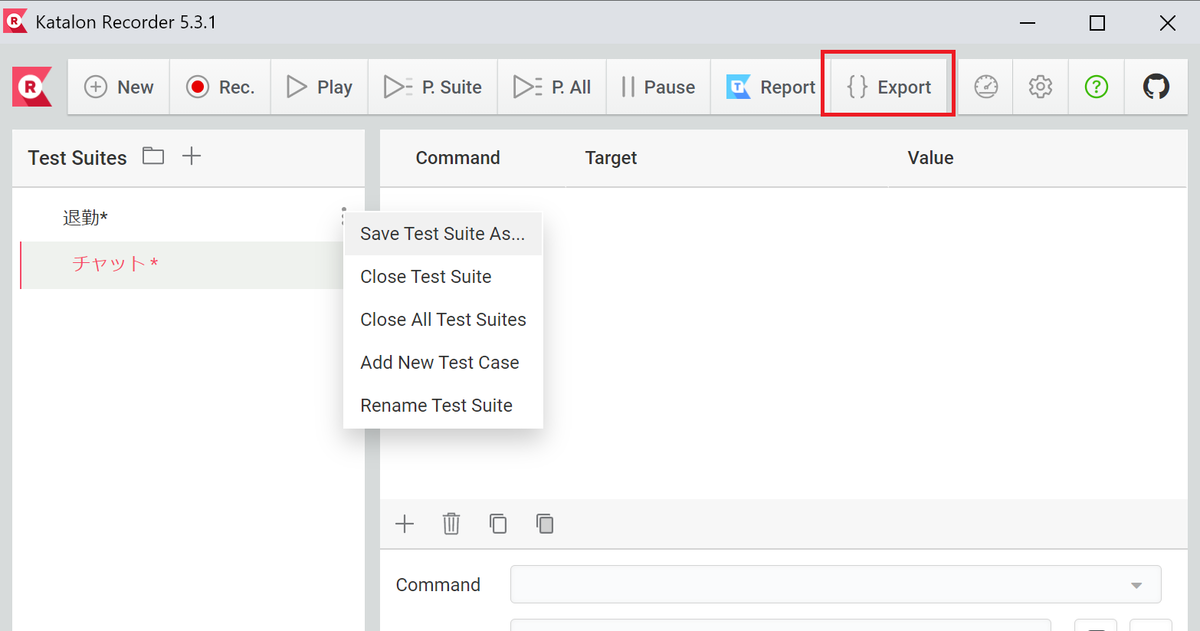Image resolution: width=1200 pixels, height=631 pixels.
Task: Choose Close All Test Suites
Action: (x=443, y=320)
